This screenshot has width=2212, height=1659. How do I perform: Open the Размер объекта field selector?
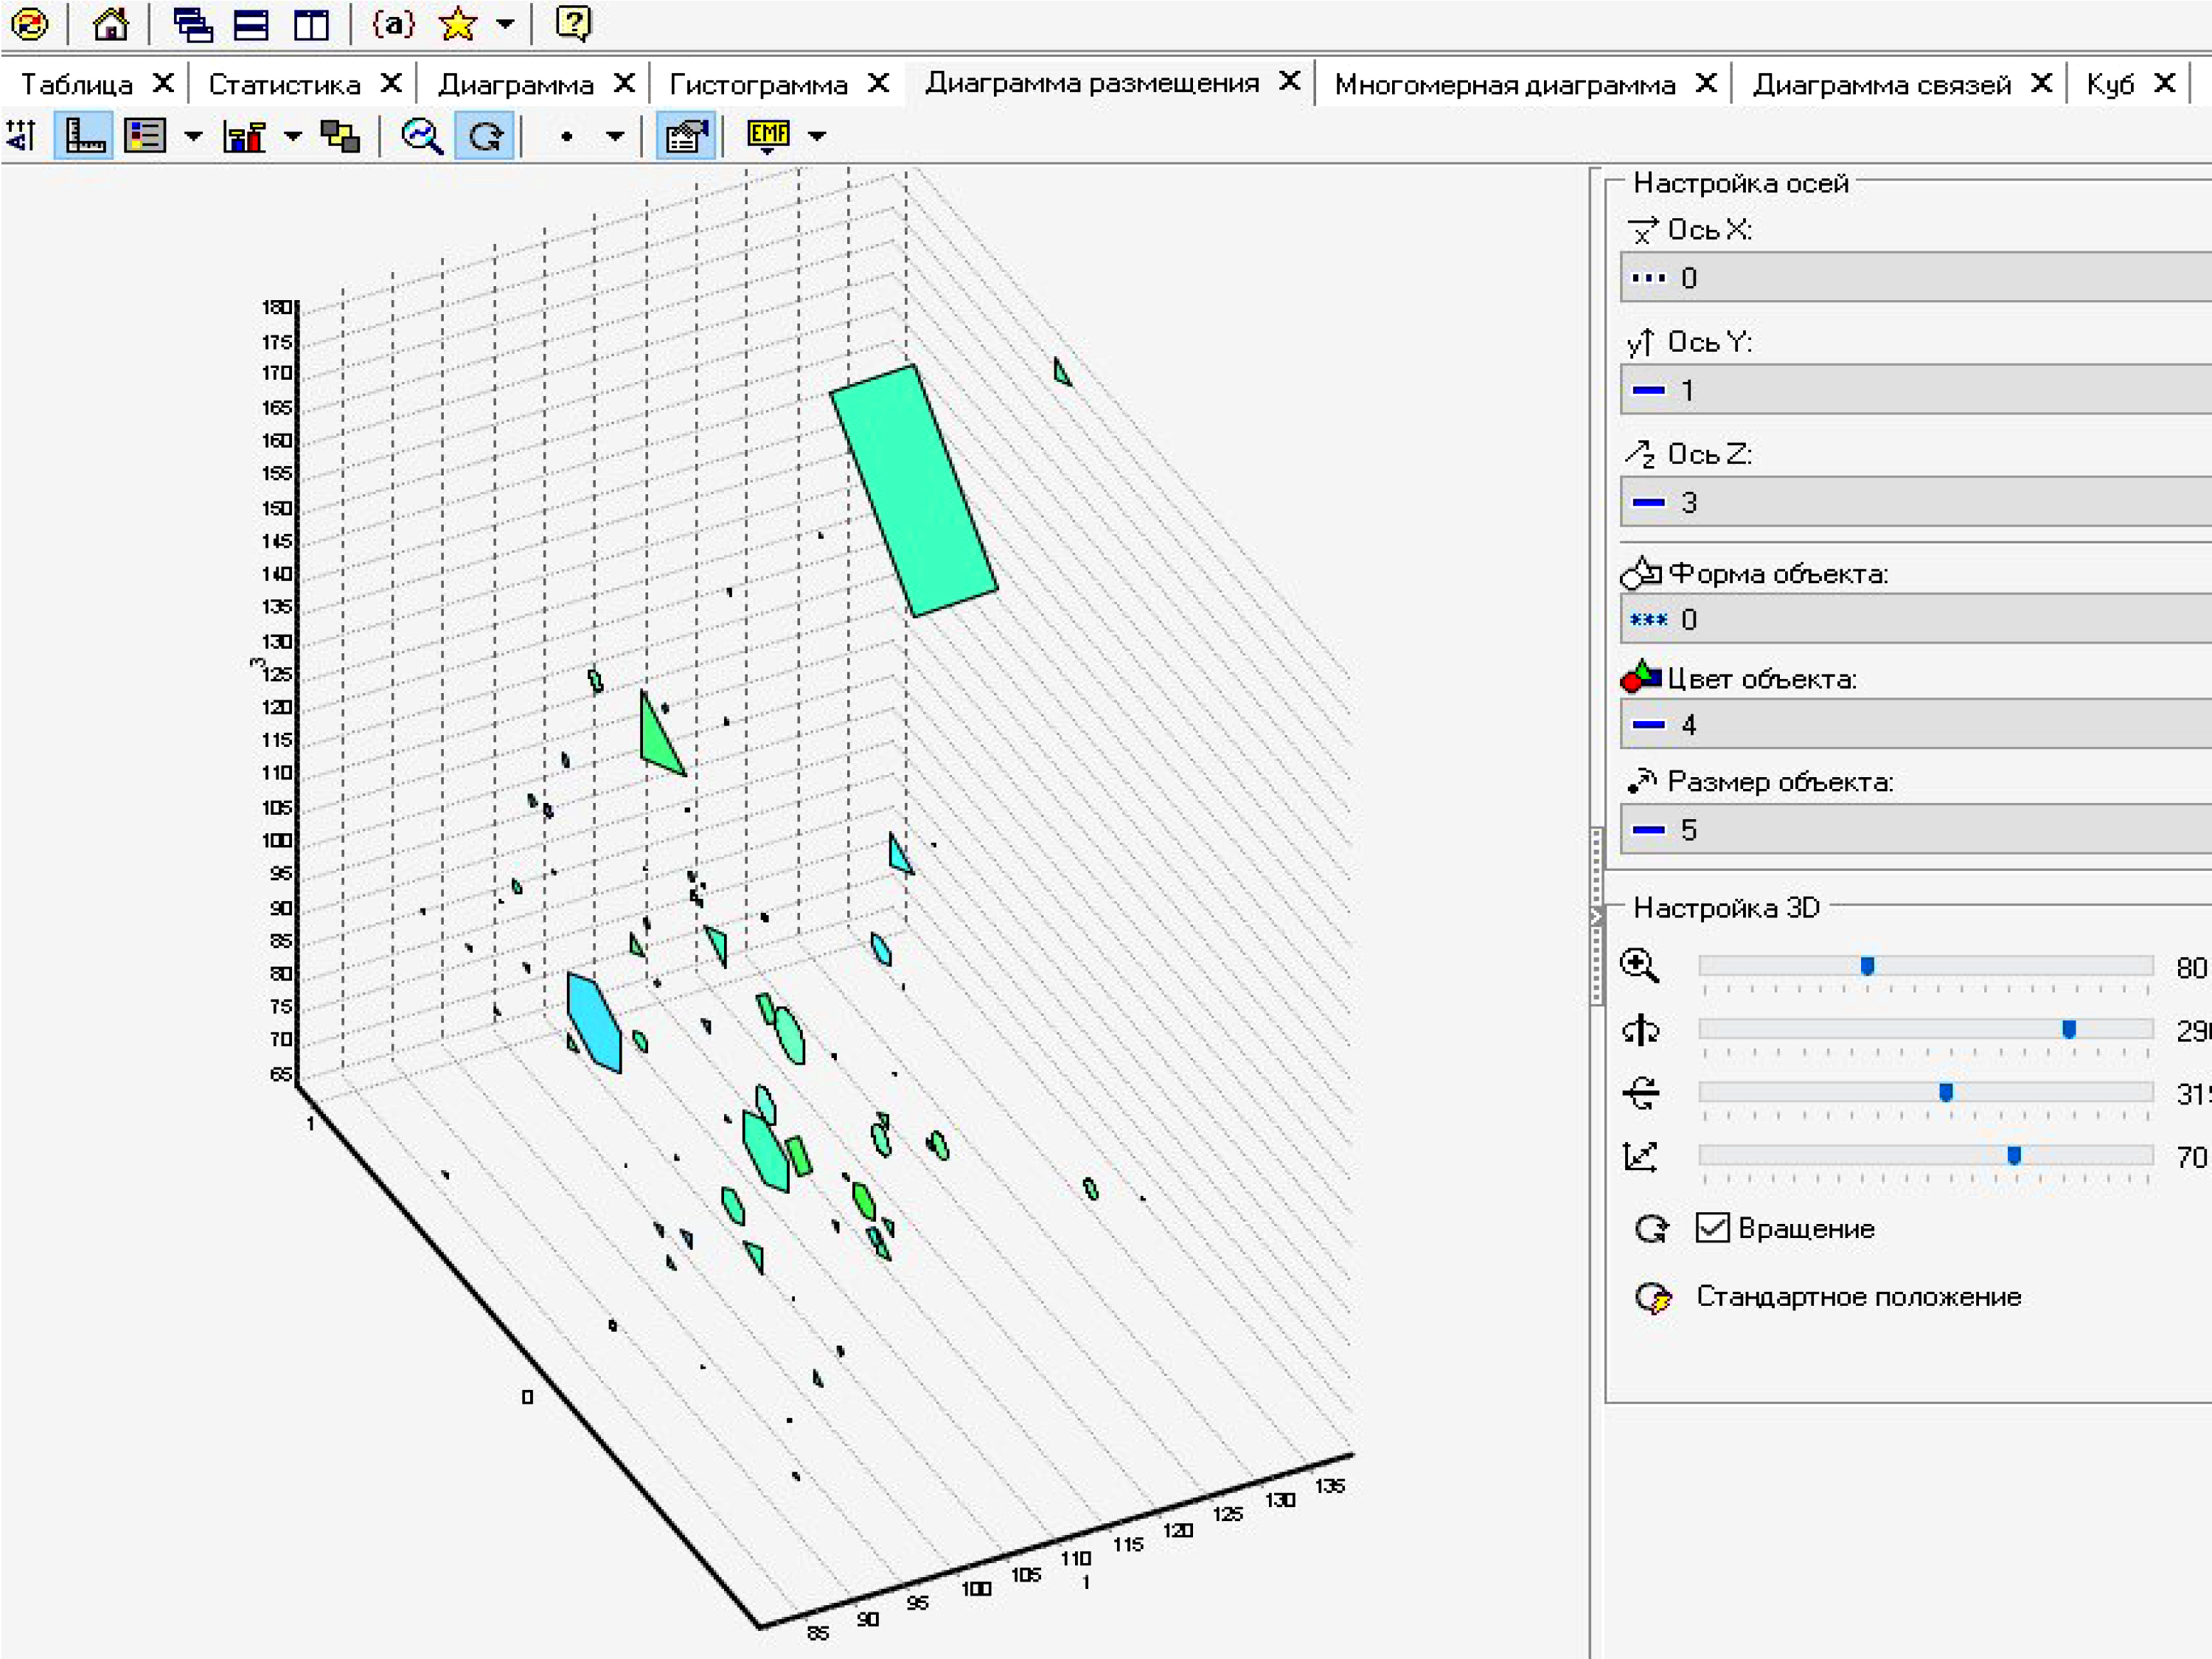1915,828
